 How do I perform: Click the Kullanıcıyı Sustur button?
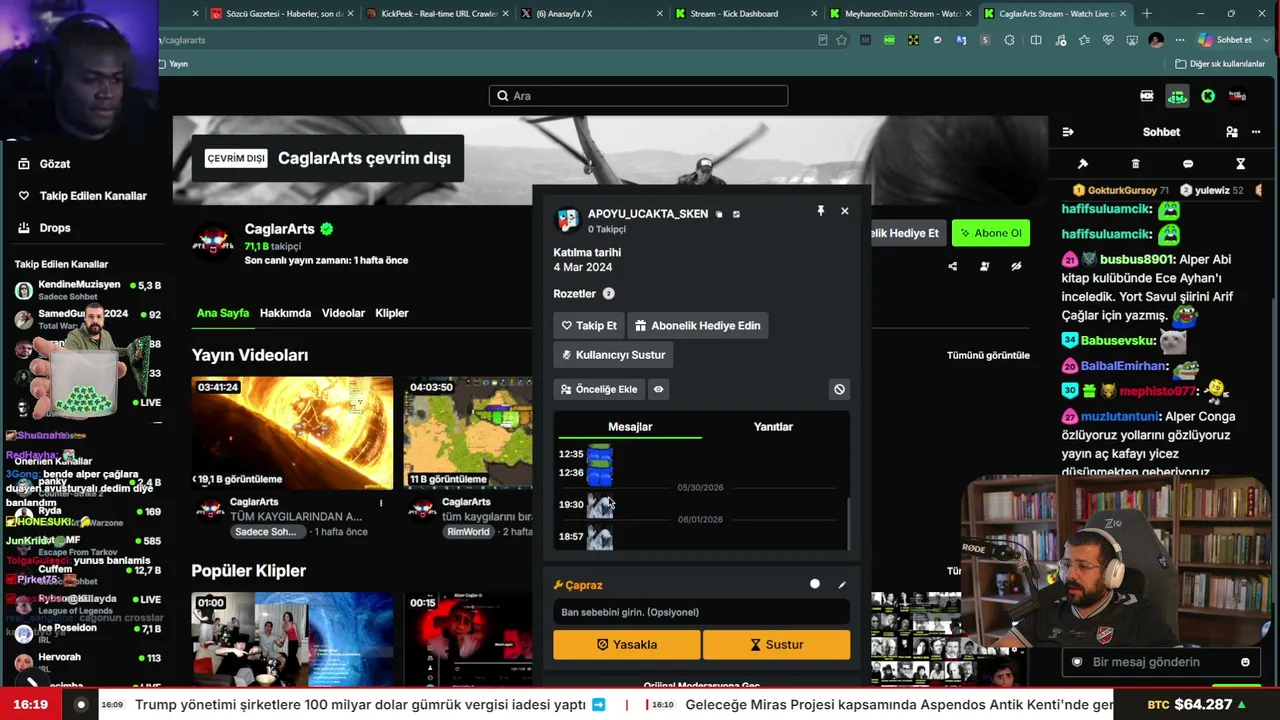pos(613,355)
